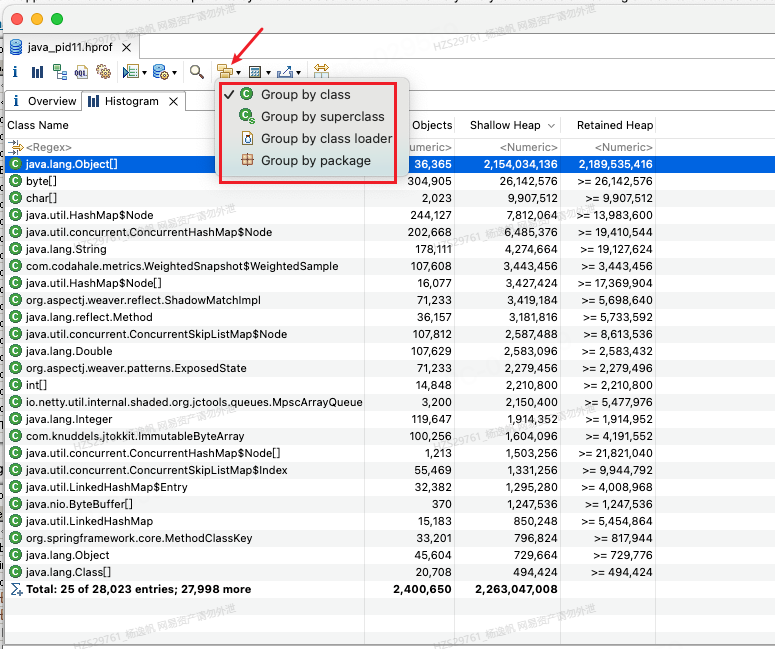775x649 pixels.
Task: Click the class icon beside java.util.LinkedHashMap
Action: coord(16,521)
